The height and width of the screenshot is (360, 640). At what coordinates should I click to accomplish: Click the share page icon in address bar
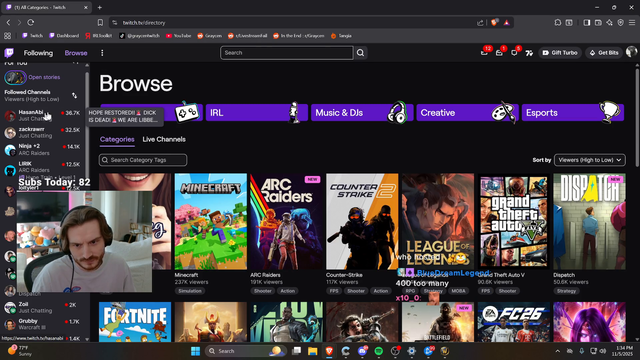[480, 22]
